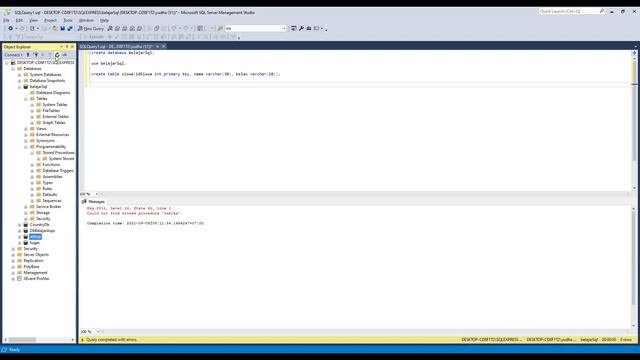Viewport: 640px width, 360px height.
Task: Open the Tools menu
Action: tap(68, 20)
